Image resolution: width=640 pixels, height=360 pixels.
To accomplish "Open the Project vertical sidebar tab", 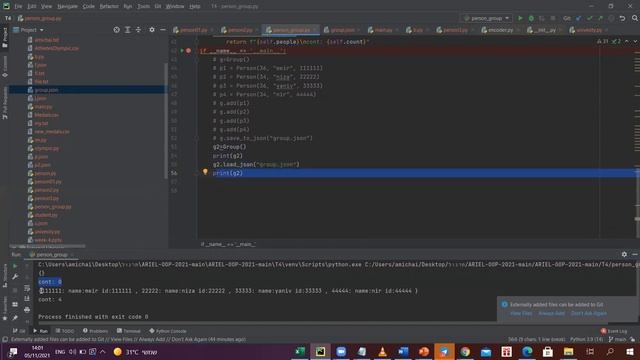I will click(4, 37).
